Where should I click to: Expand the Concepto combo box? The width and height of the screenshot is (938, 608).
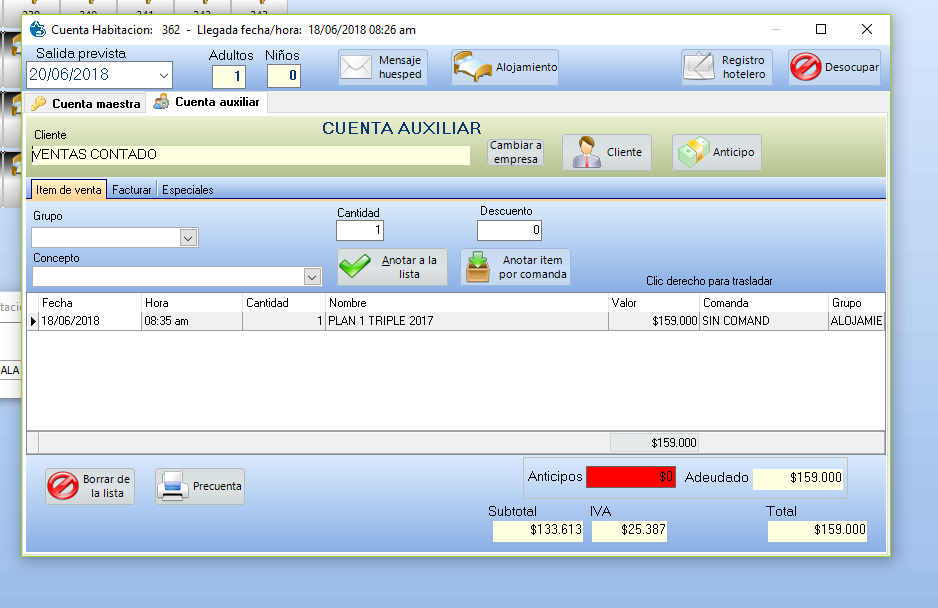312,277
